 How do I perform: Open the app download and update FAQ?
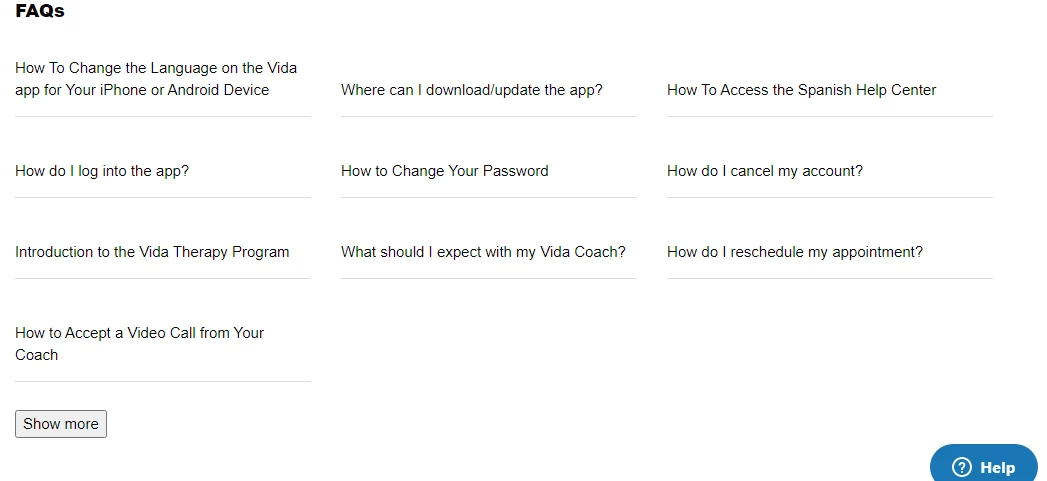pyautogui.click(x=471, y=90)
